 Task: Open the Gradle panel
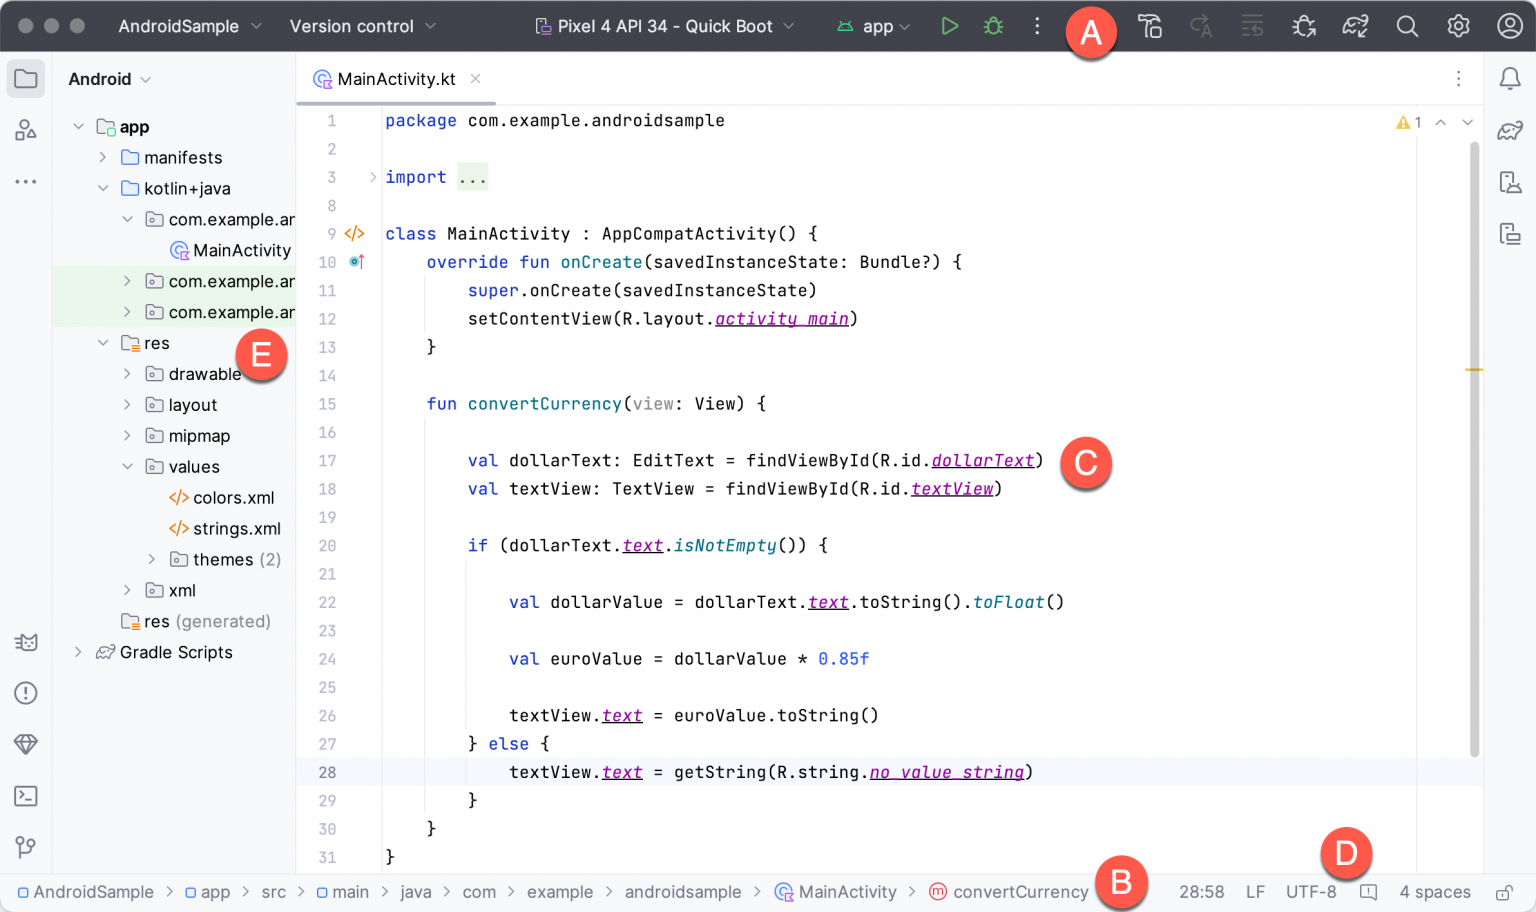(1510, 130)
